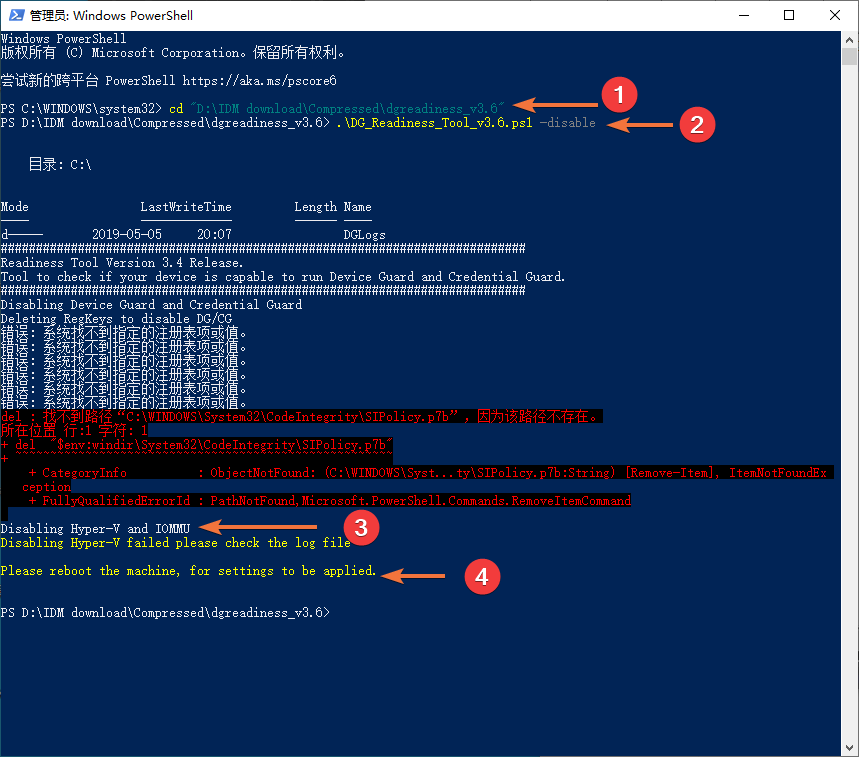Click the red callout badge numbered 1

pos(618,95)
